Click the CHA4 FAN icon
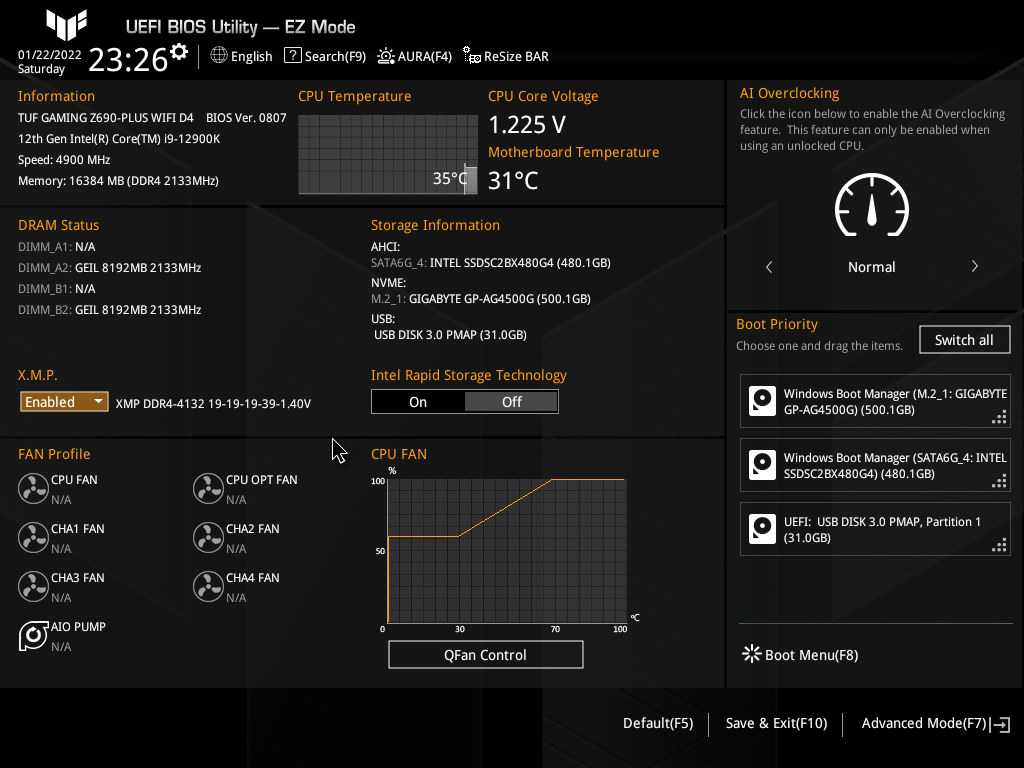The height and width of the screenshot is (768, 1024). 208,586
